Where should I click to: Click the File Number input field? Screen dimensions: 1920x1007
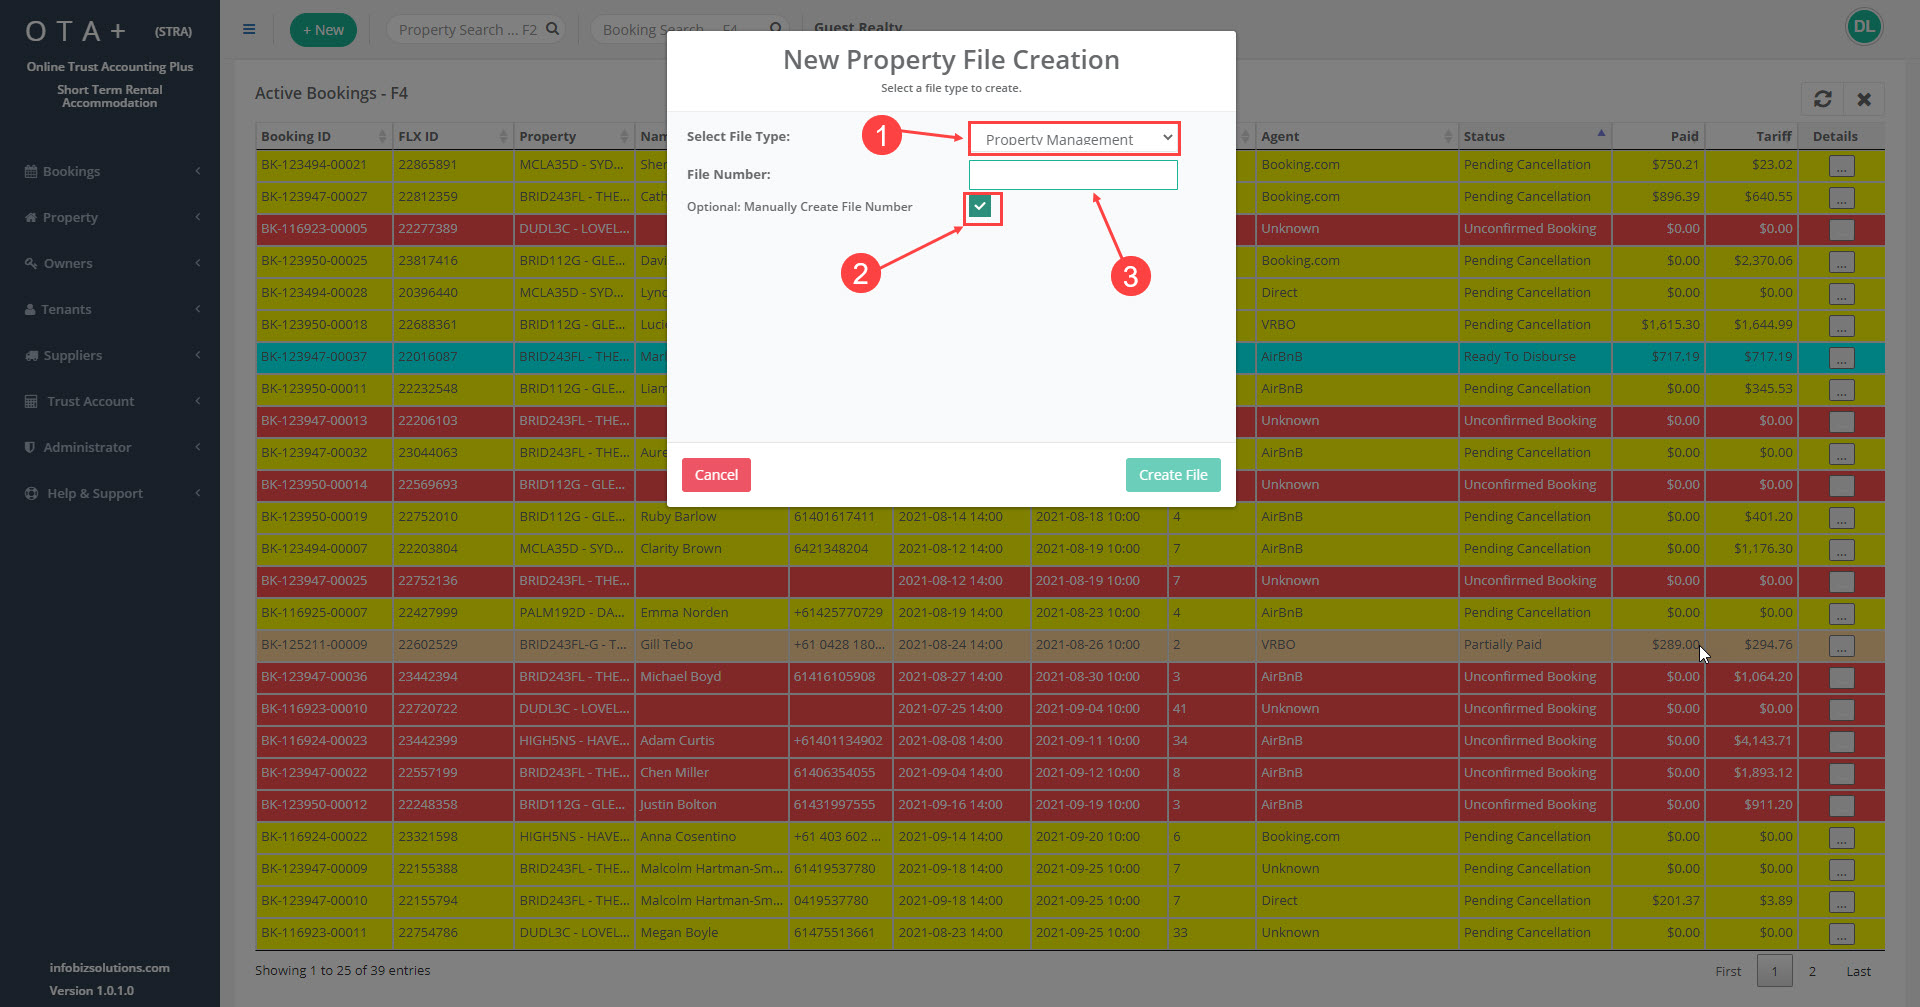(x=1073, y=175)
